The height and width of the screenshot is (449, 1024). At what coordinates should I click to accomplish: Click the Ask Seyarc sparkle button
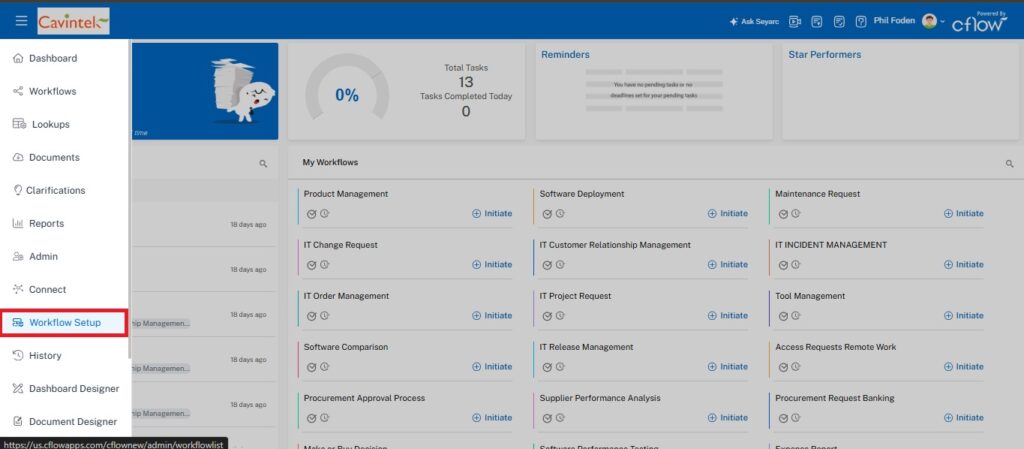click(756, 21)
